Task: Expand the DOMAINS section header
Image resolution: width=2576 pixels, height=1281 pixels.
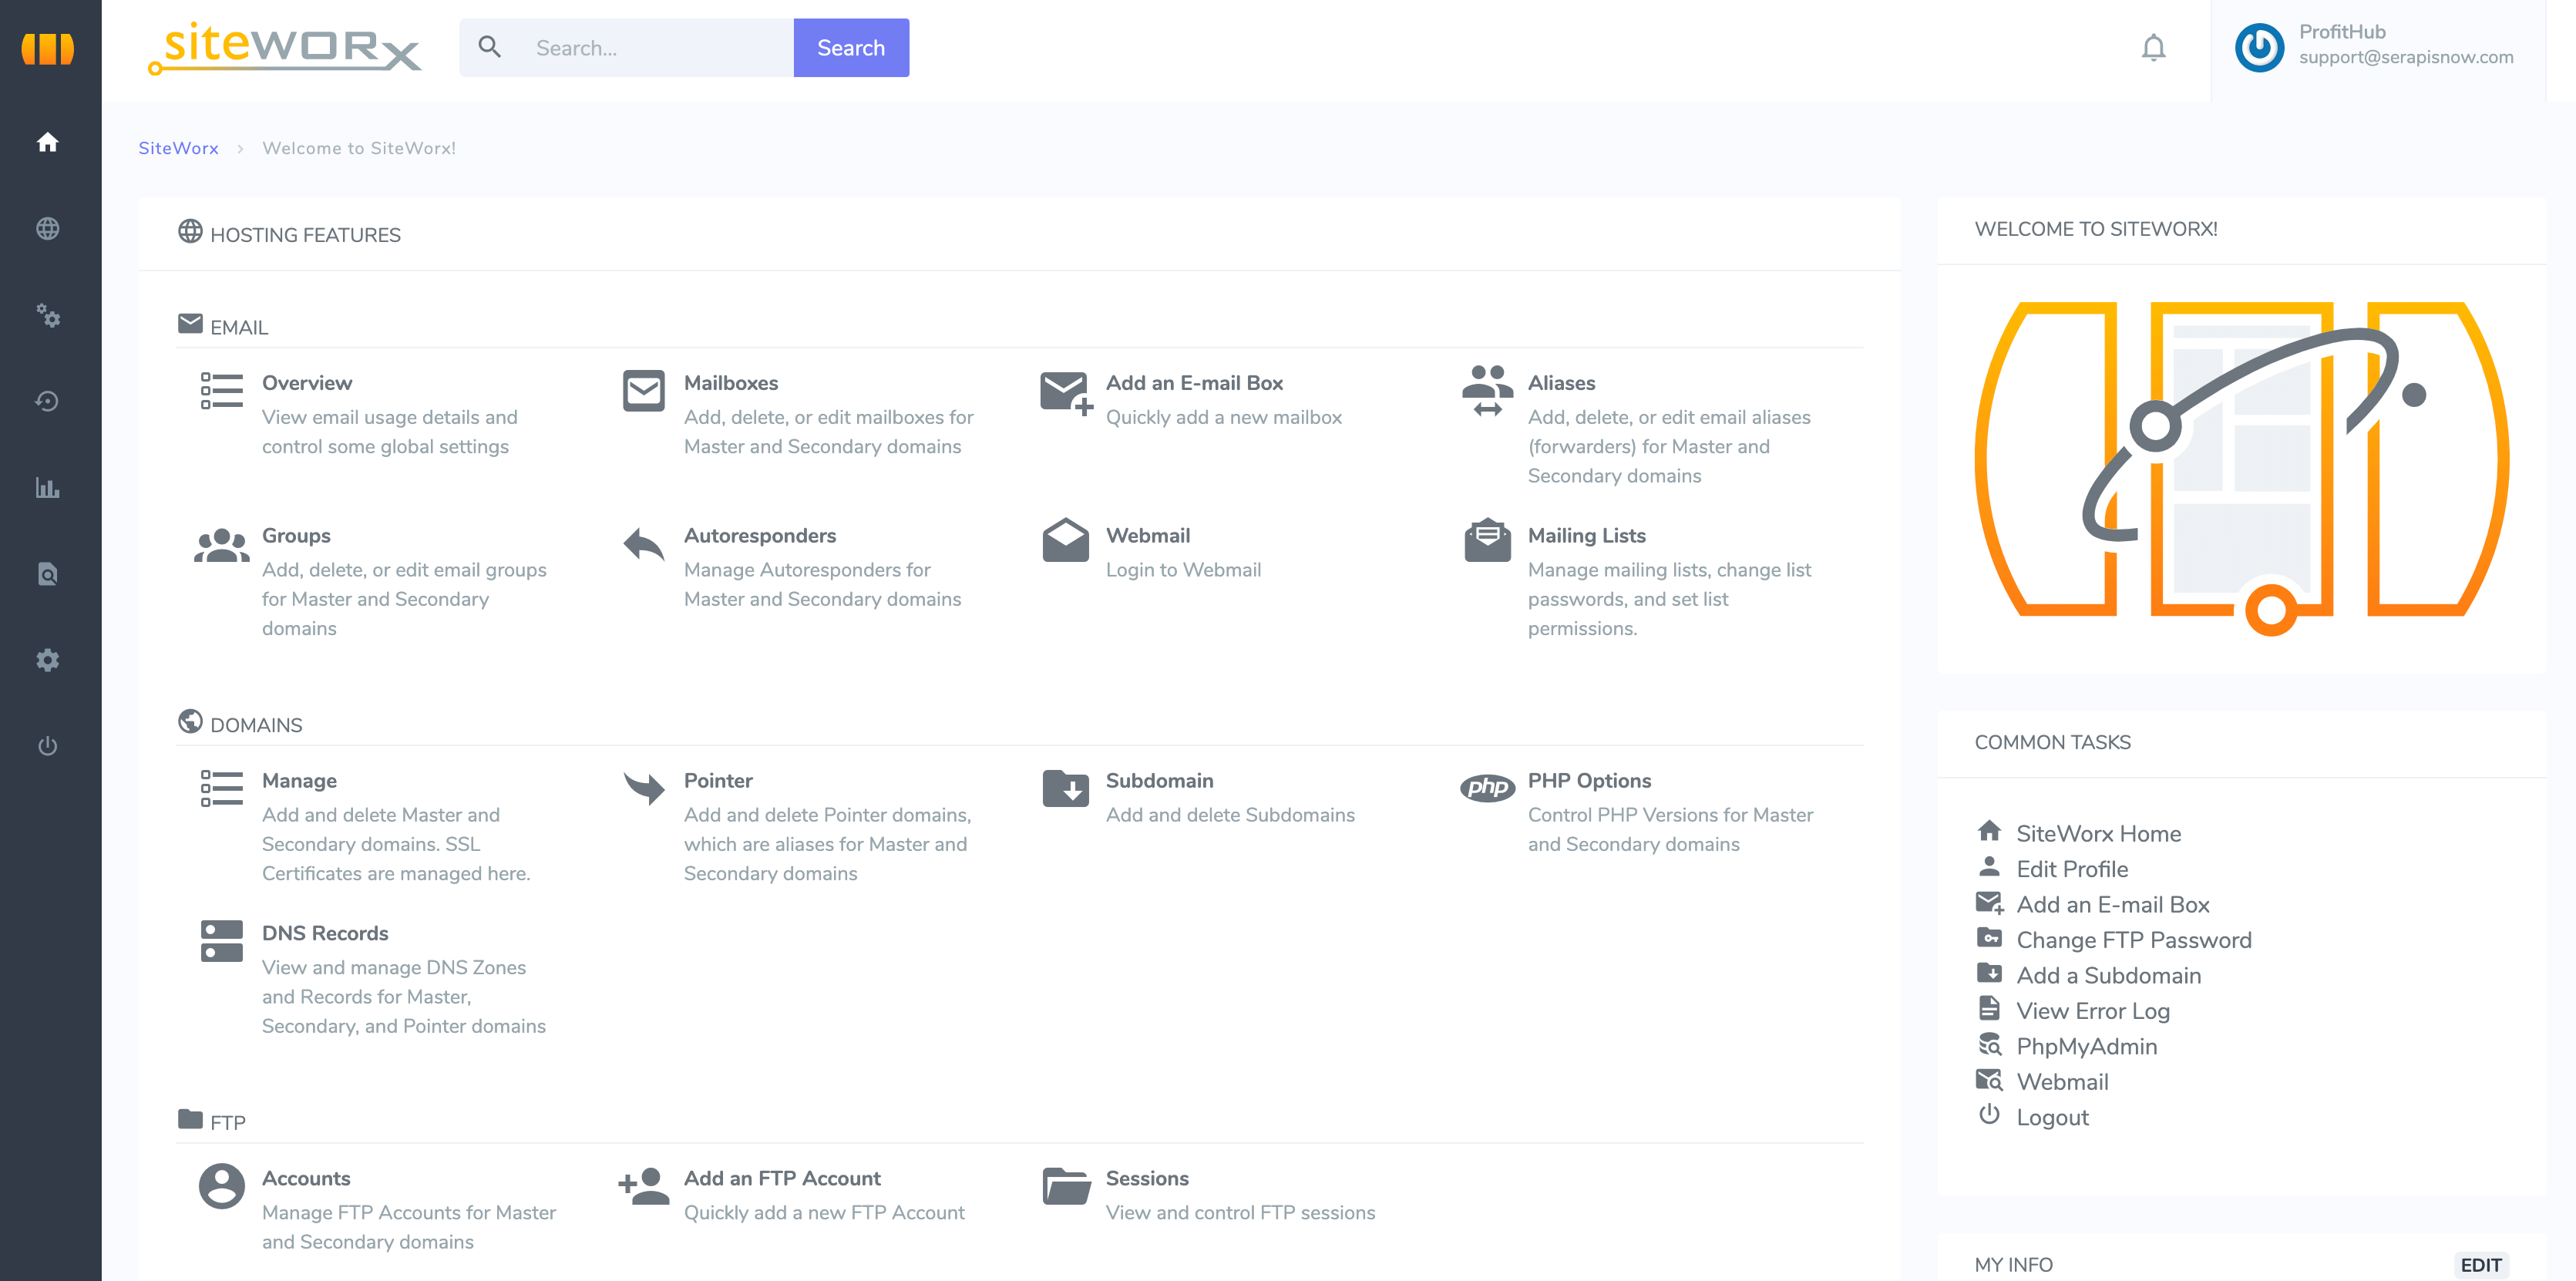Action: 256,725
